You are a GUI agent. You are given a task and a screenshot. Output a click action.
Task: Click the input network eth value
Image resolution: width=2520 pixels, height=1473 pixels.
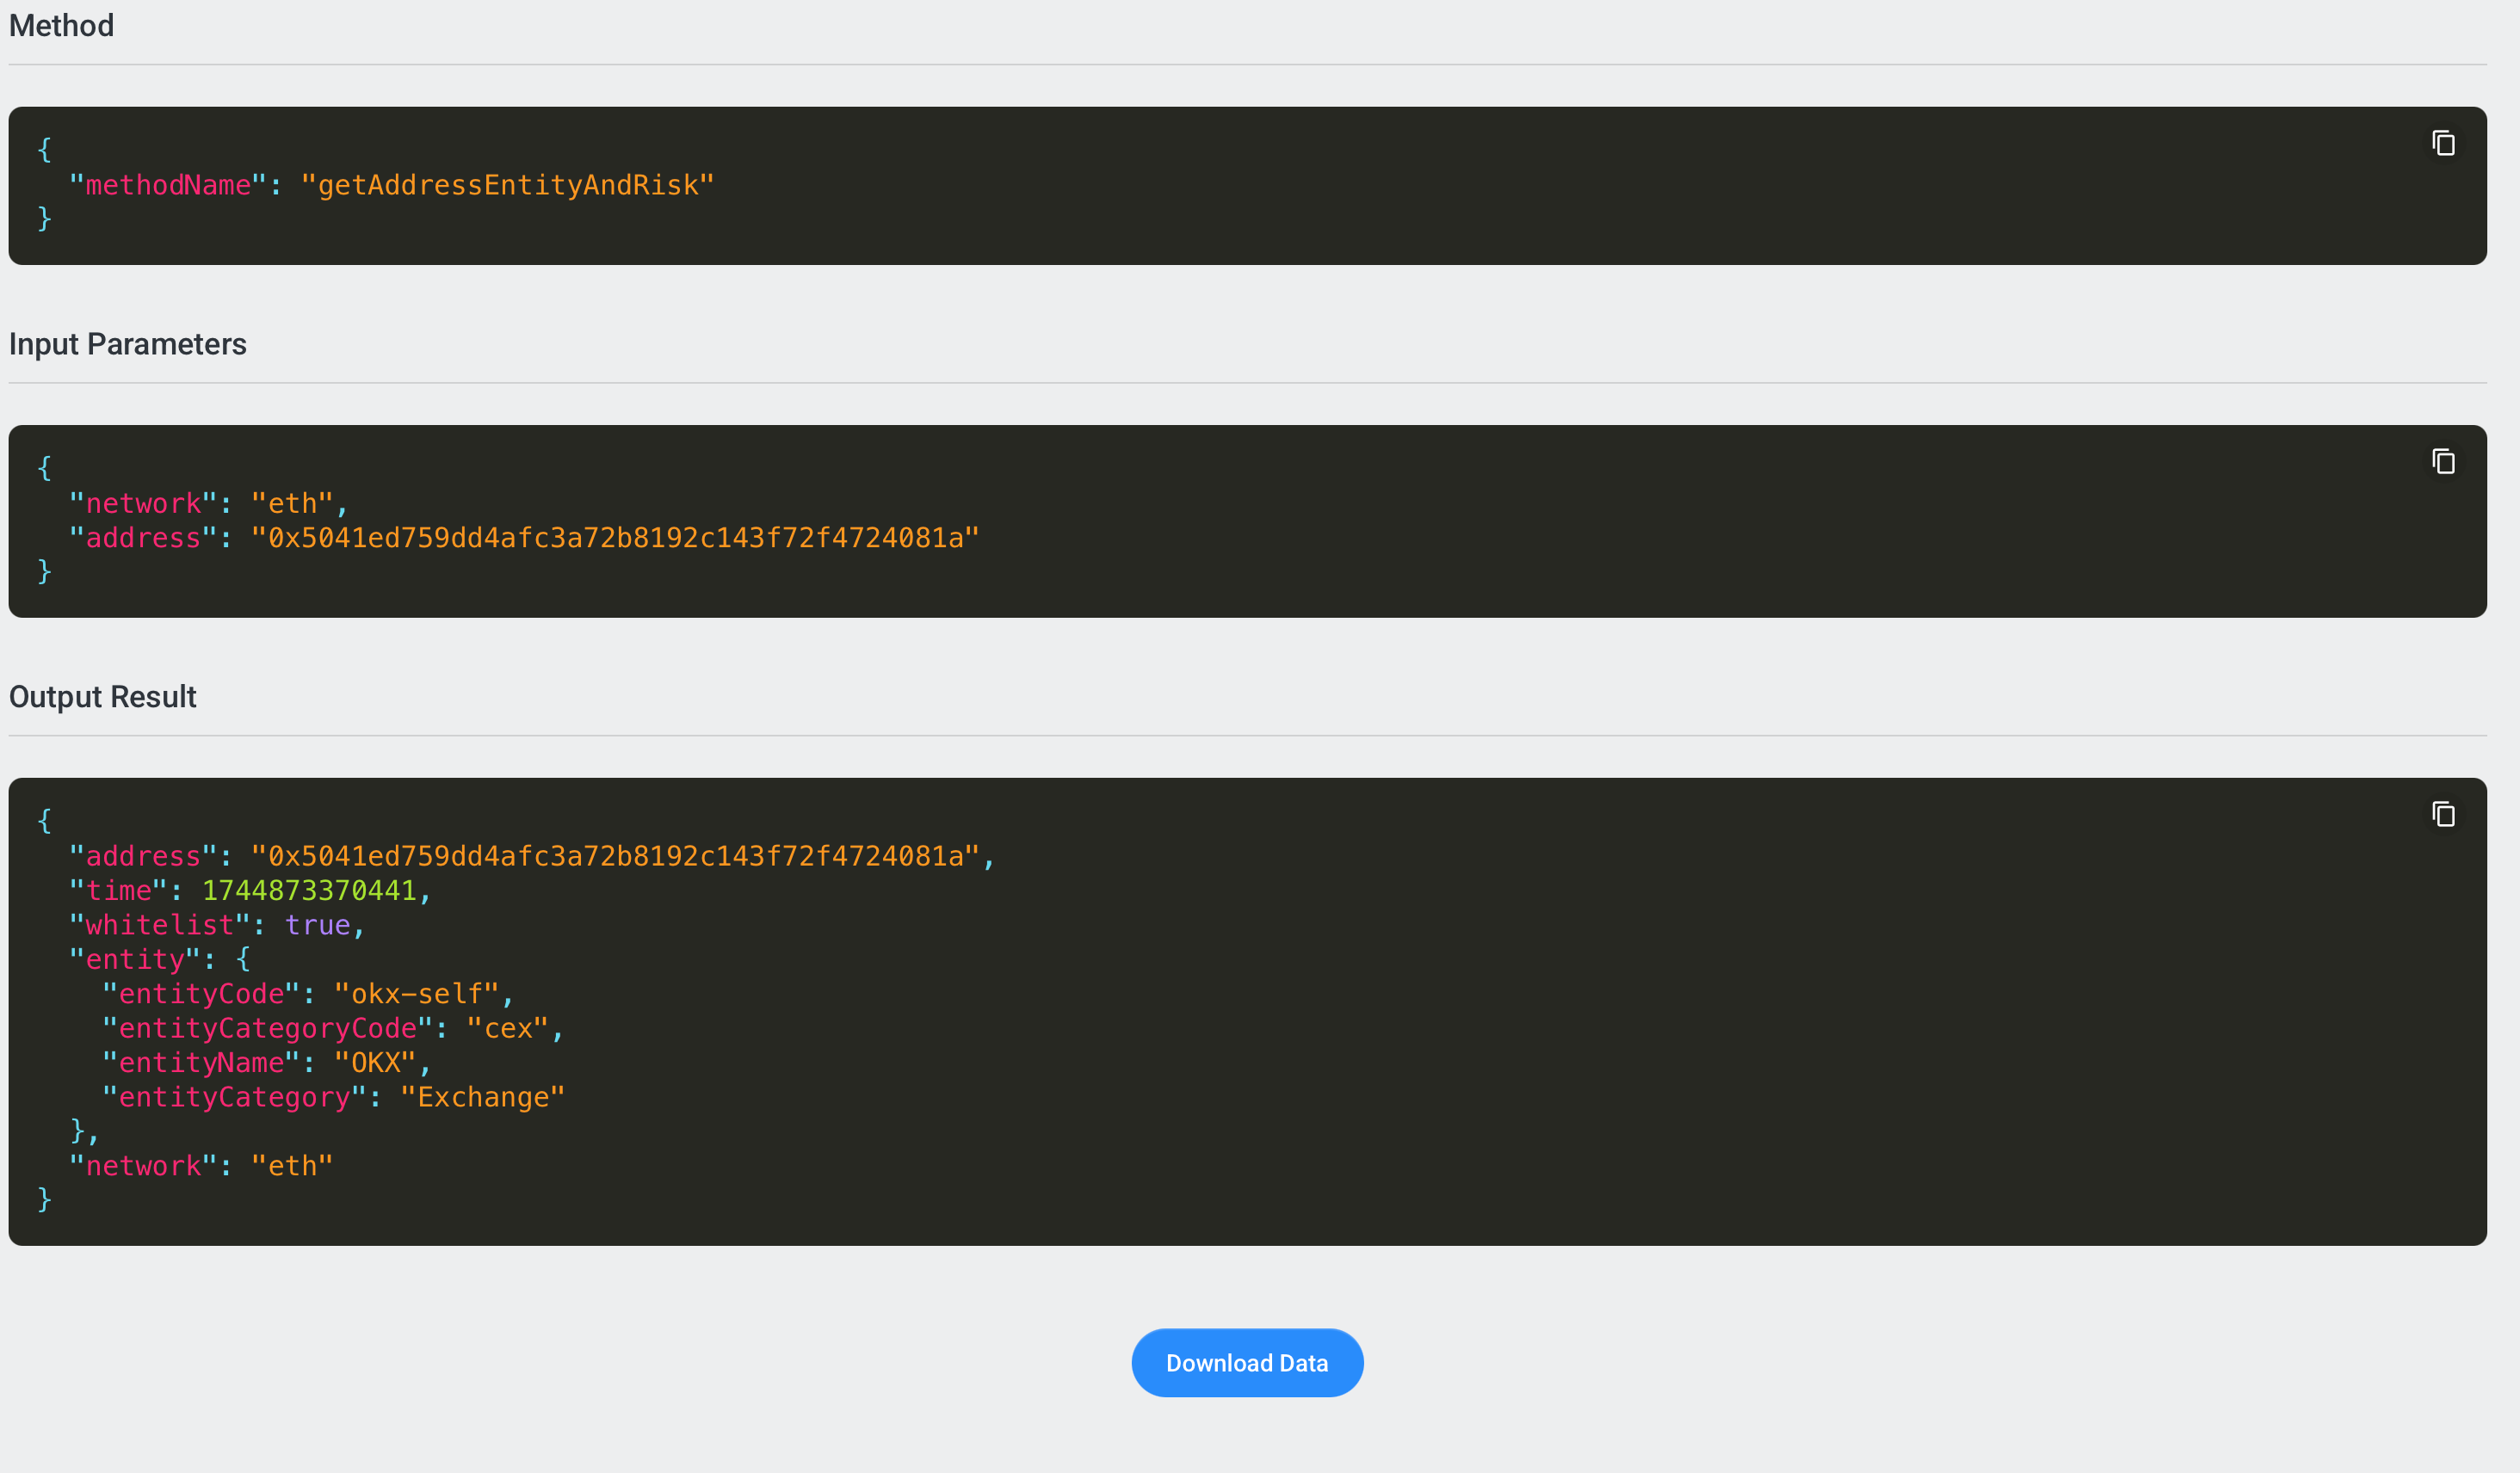(x=291, y=503)
